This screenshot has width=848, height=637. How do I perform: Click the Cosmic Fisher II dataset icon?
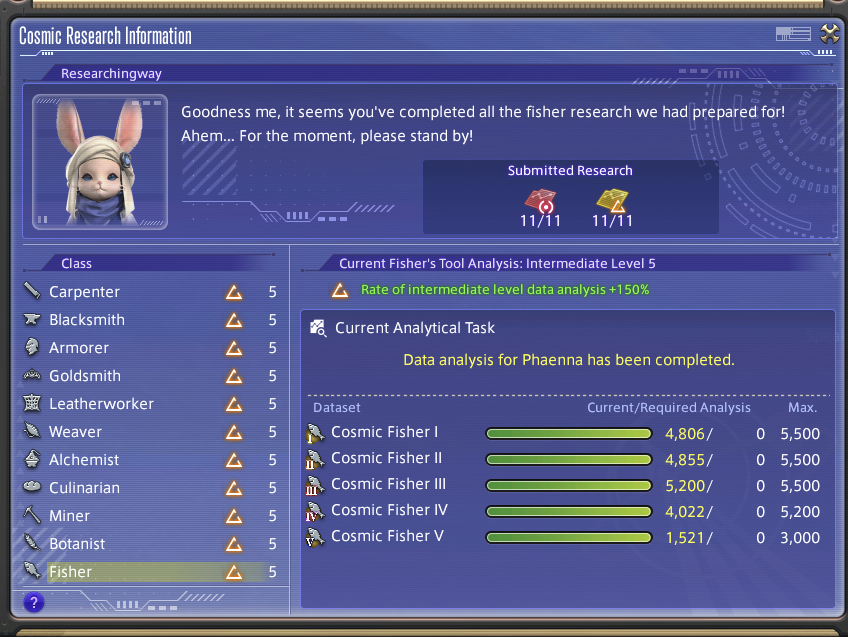pos(315,459)
